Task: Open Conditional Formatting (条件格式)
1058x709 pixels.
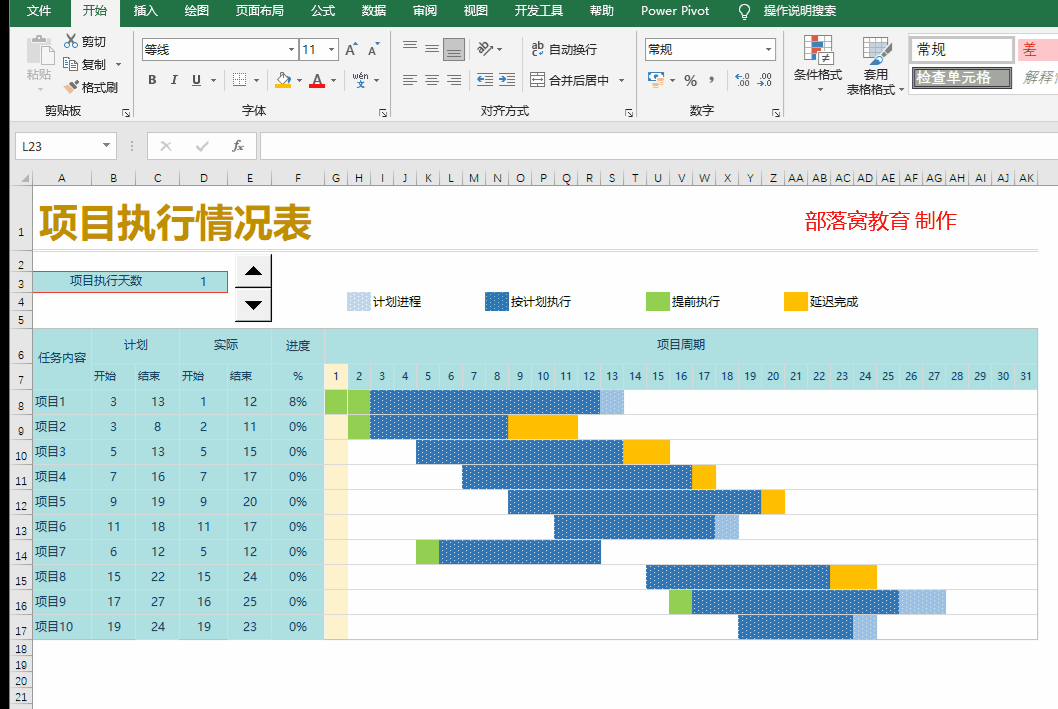Action: (818, 64)
